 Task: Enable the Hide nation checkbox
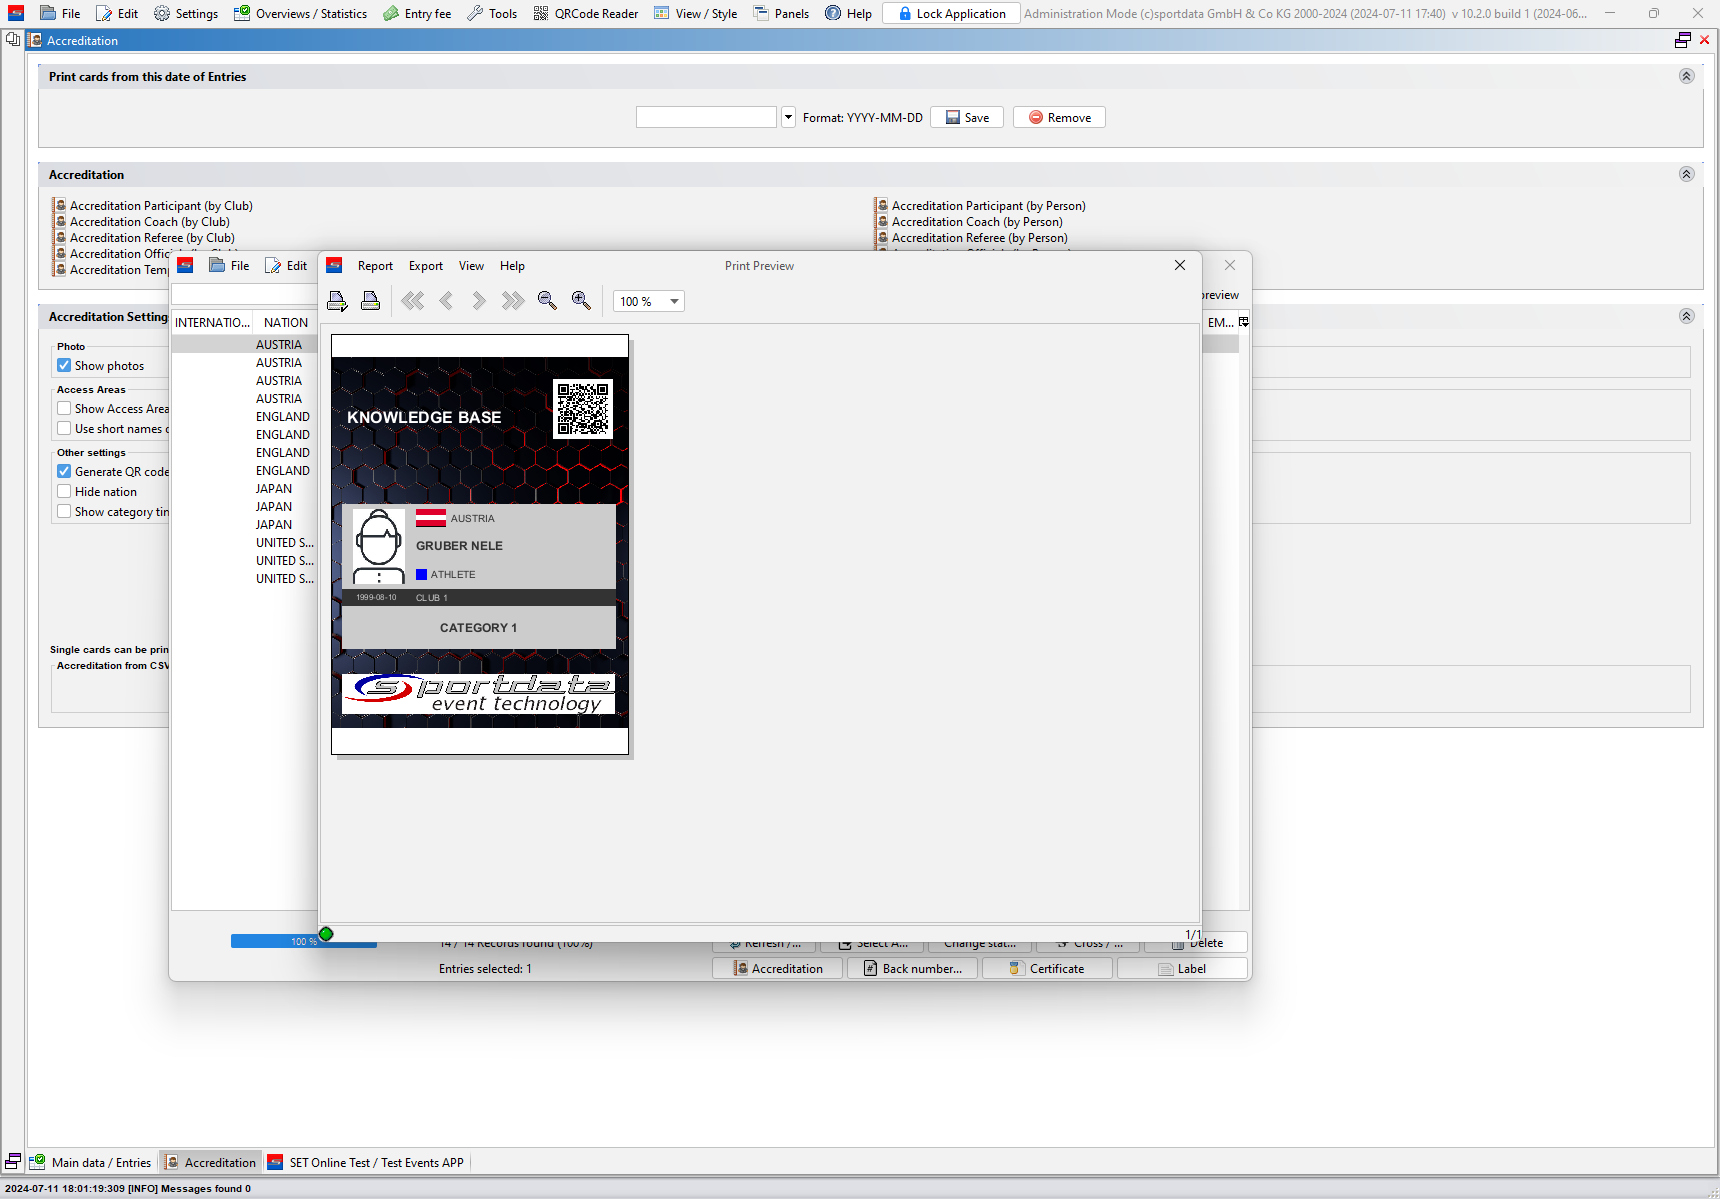tap(64, 492)
